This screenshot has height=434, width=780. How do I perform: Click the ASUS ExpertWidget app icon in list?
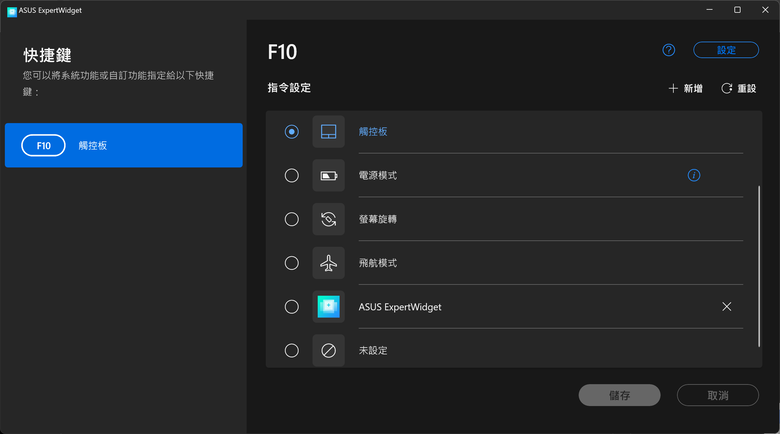[328, 307]
